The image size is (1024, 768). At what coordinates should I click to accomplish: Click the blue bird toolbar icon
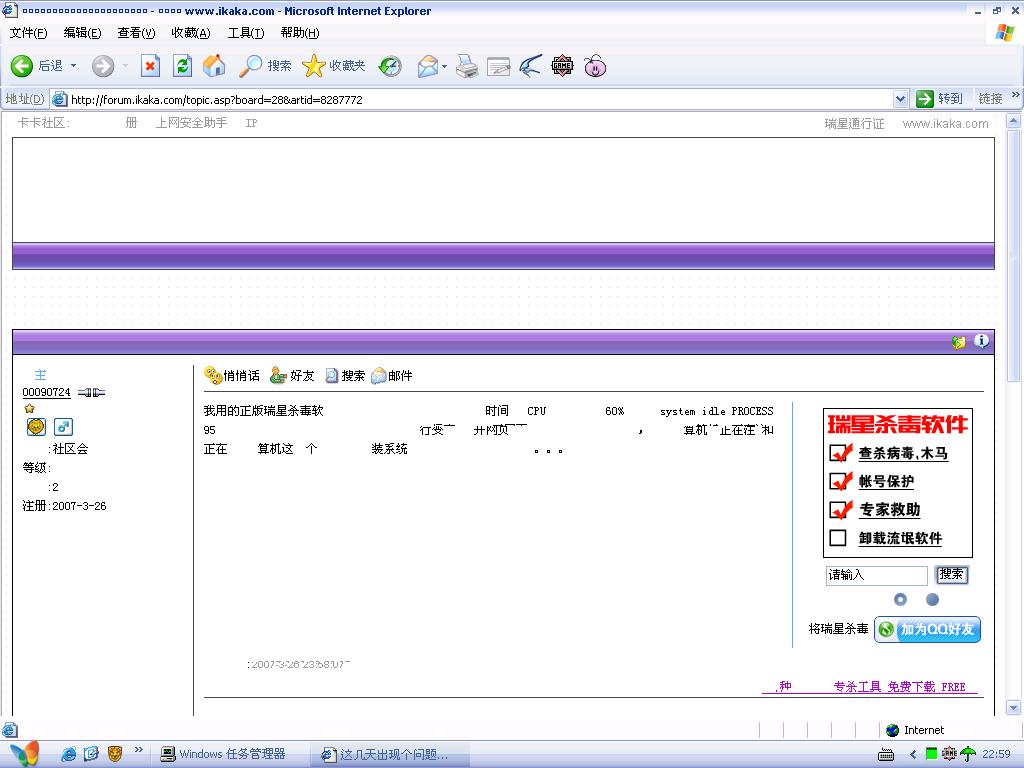click(x=530, y=66)
